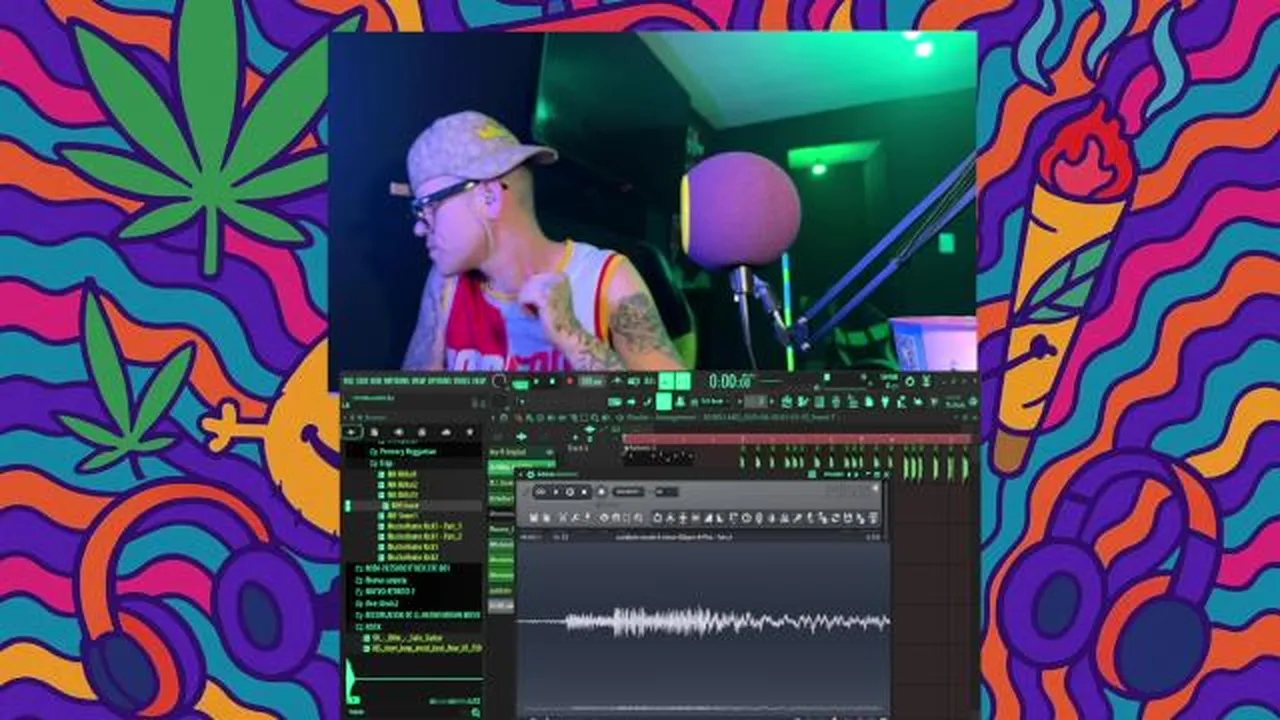Click the large green snap square in the toolbar

664,401
